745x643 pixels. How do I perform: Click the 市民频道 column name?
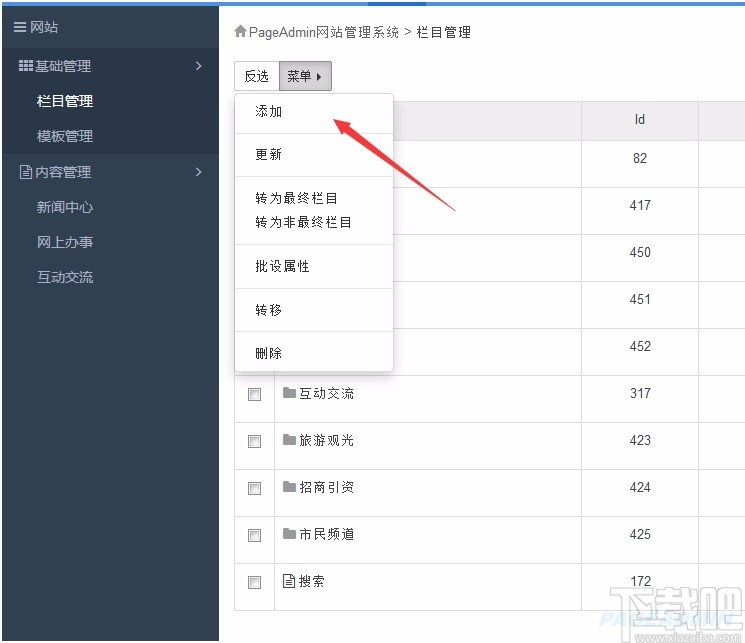326,534
